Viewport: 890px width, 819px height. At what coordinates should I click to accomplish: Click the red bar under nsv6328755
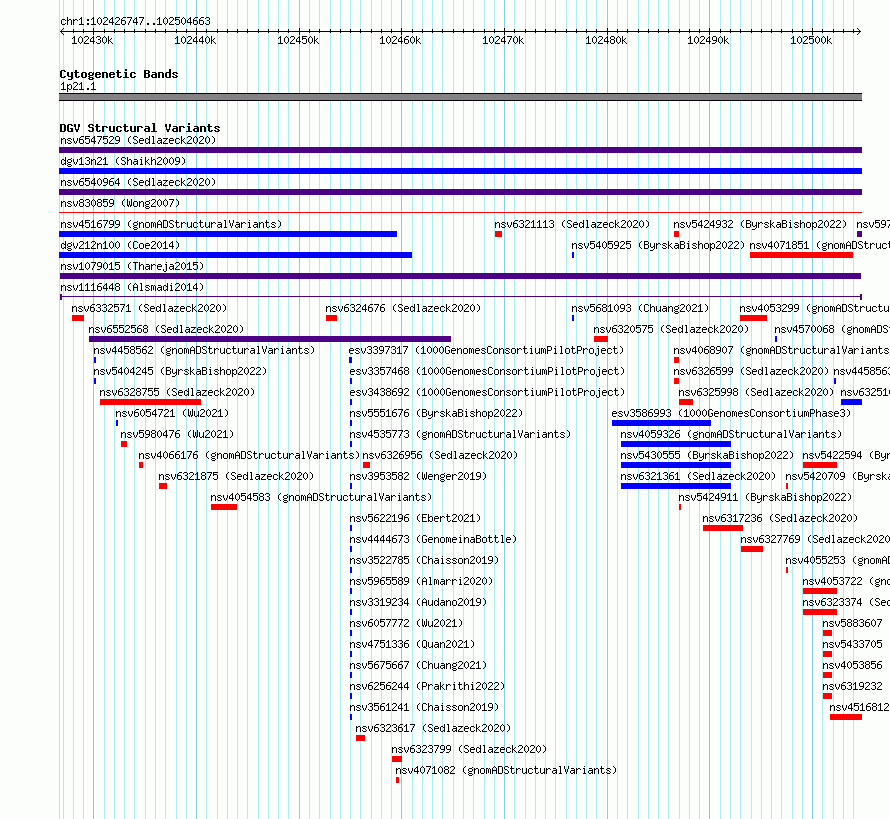[150, 402]
